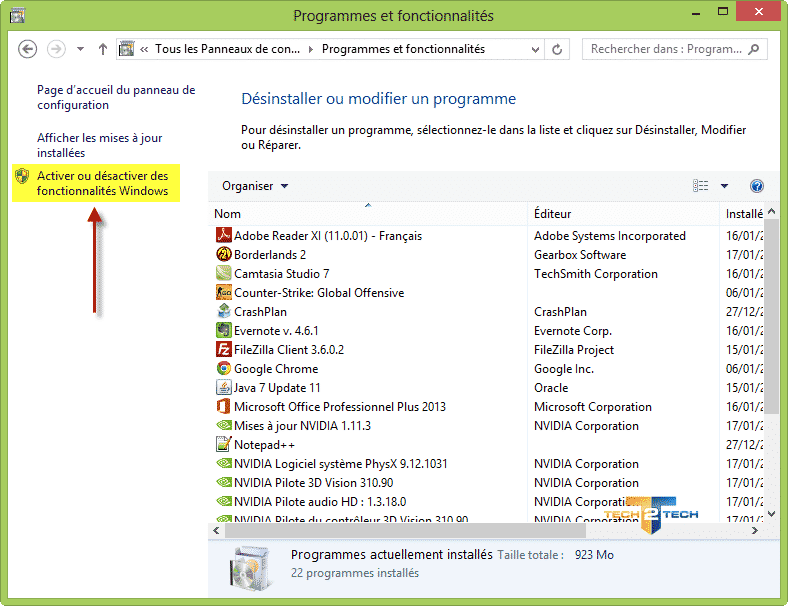Go up one folder level
The height and width of the screenshot is (606, 788).
[x=103, y=49]
